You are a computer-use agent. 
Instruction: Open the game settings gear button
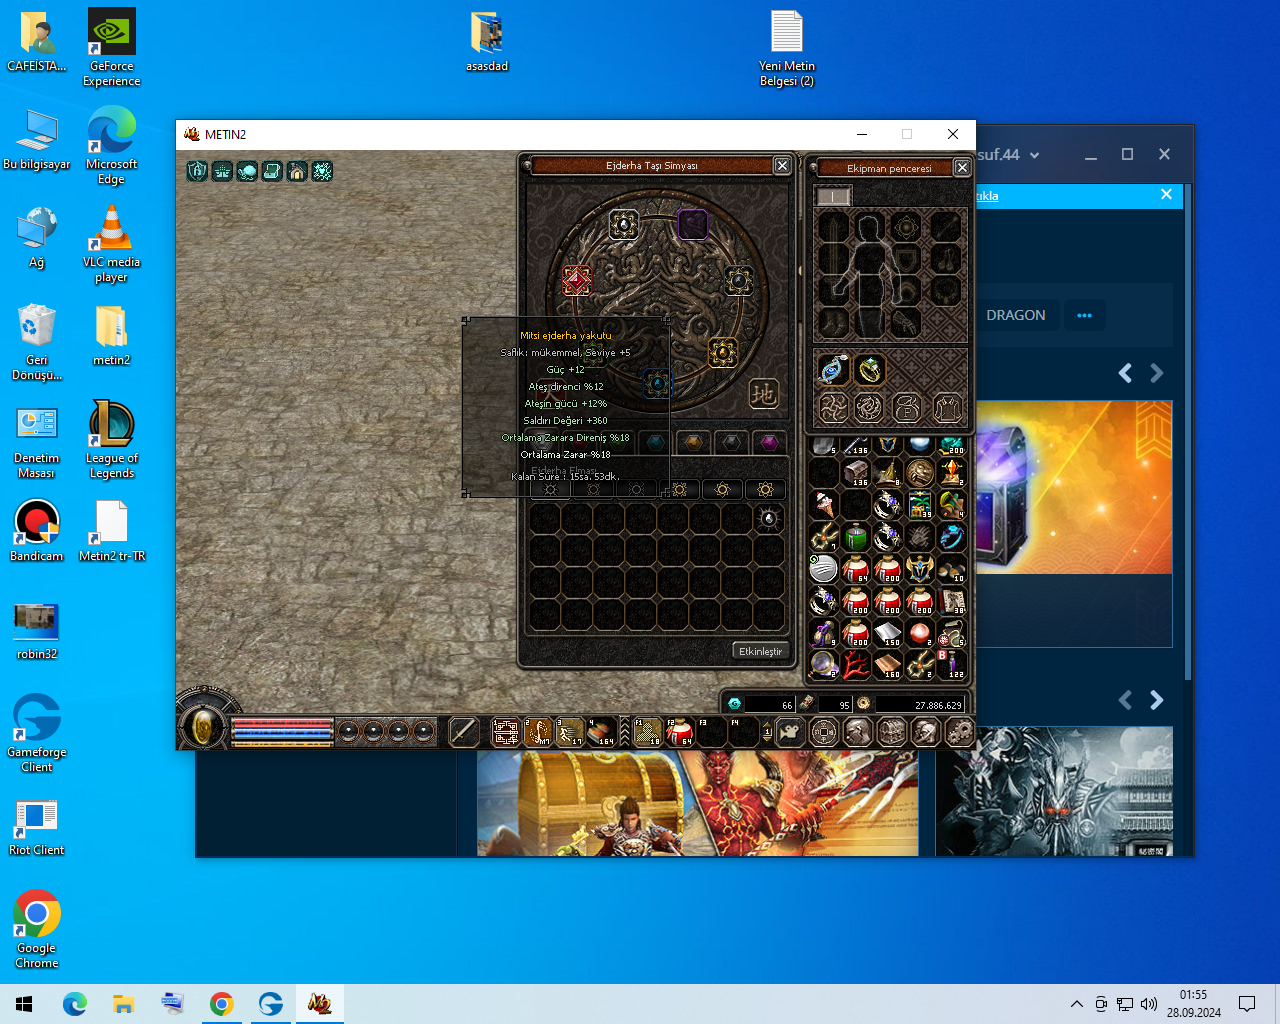tap(960, 733)
